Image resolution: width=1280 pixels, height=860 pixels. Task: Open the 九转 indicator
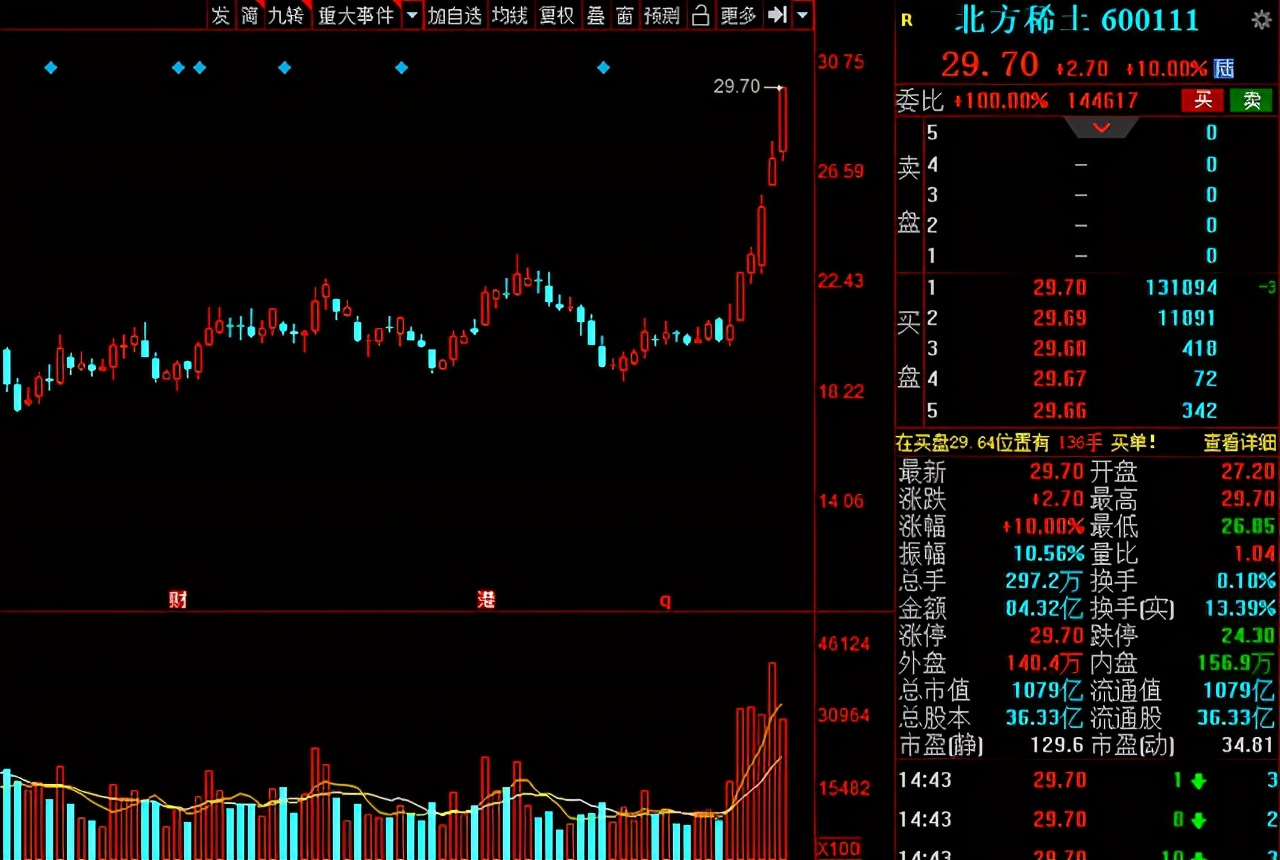click(285, 15)
